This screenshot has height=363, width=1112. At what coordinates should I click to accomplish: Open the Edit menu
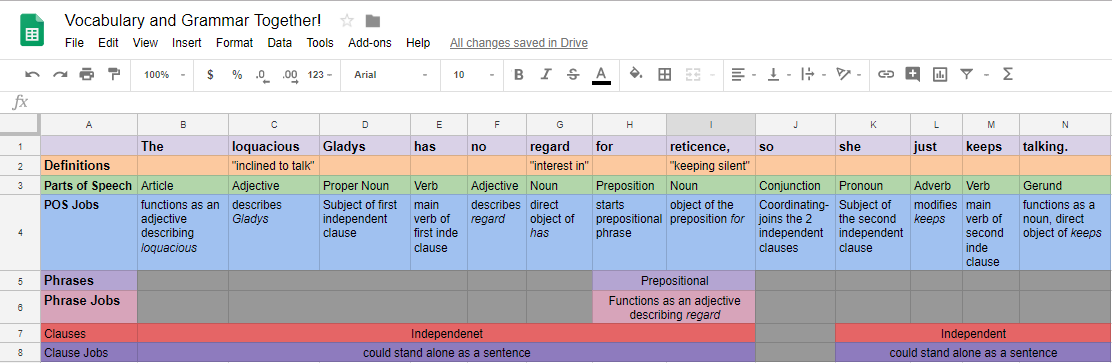click(x=109, y=43)
